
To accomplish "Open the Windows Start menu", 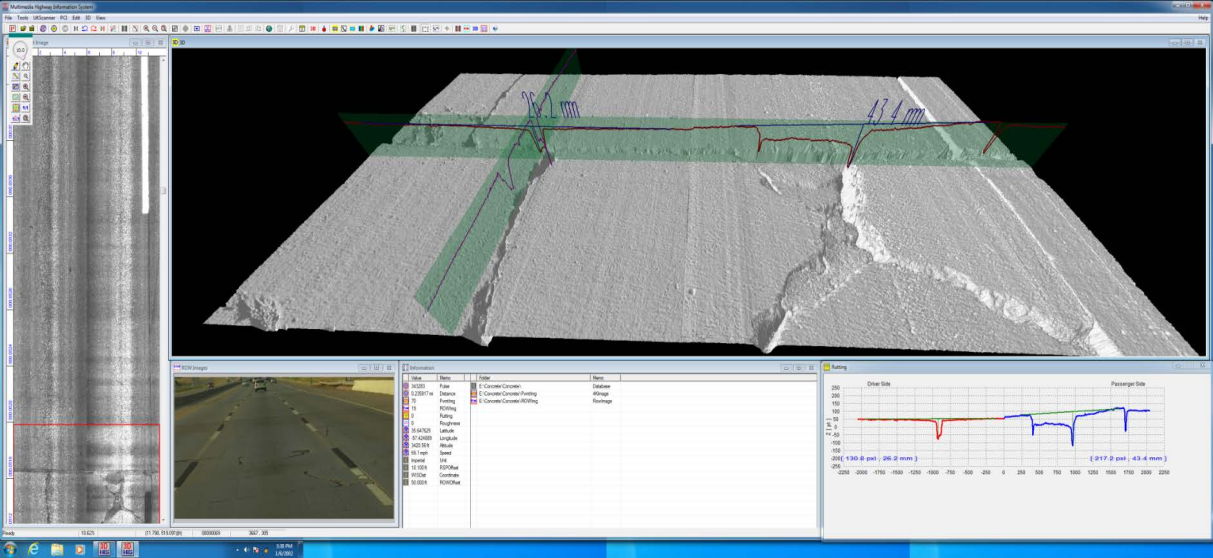I will click(x=10, y=549).
